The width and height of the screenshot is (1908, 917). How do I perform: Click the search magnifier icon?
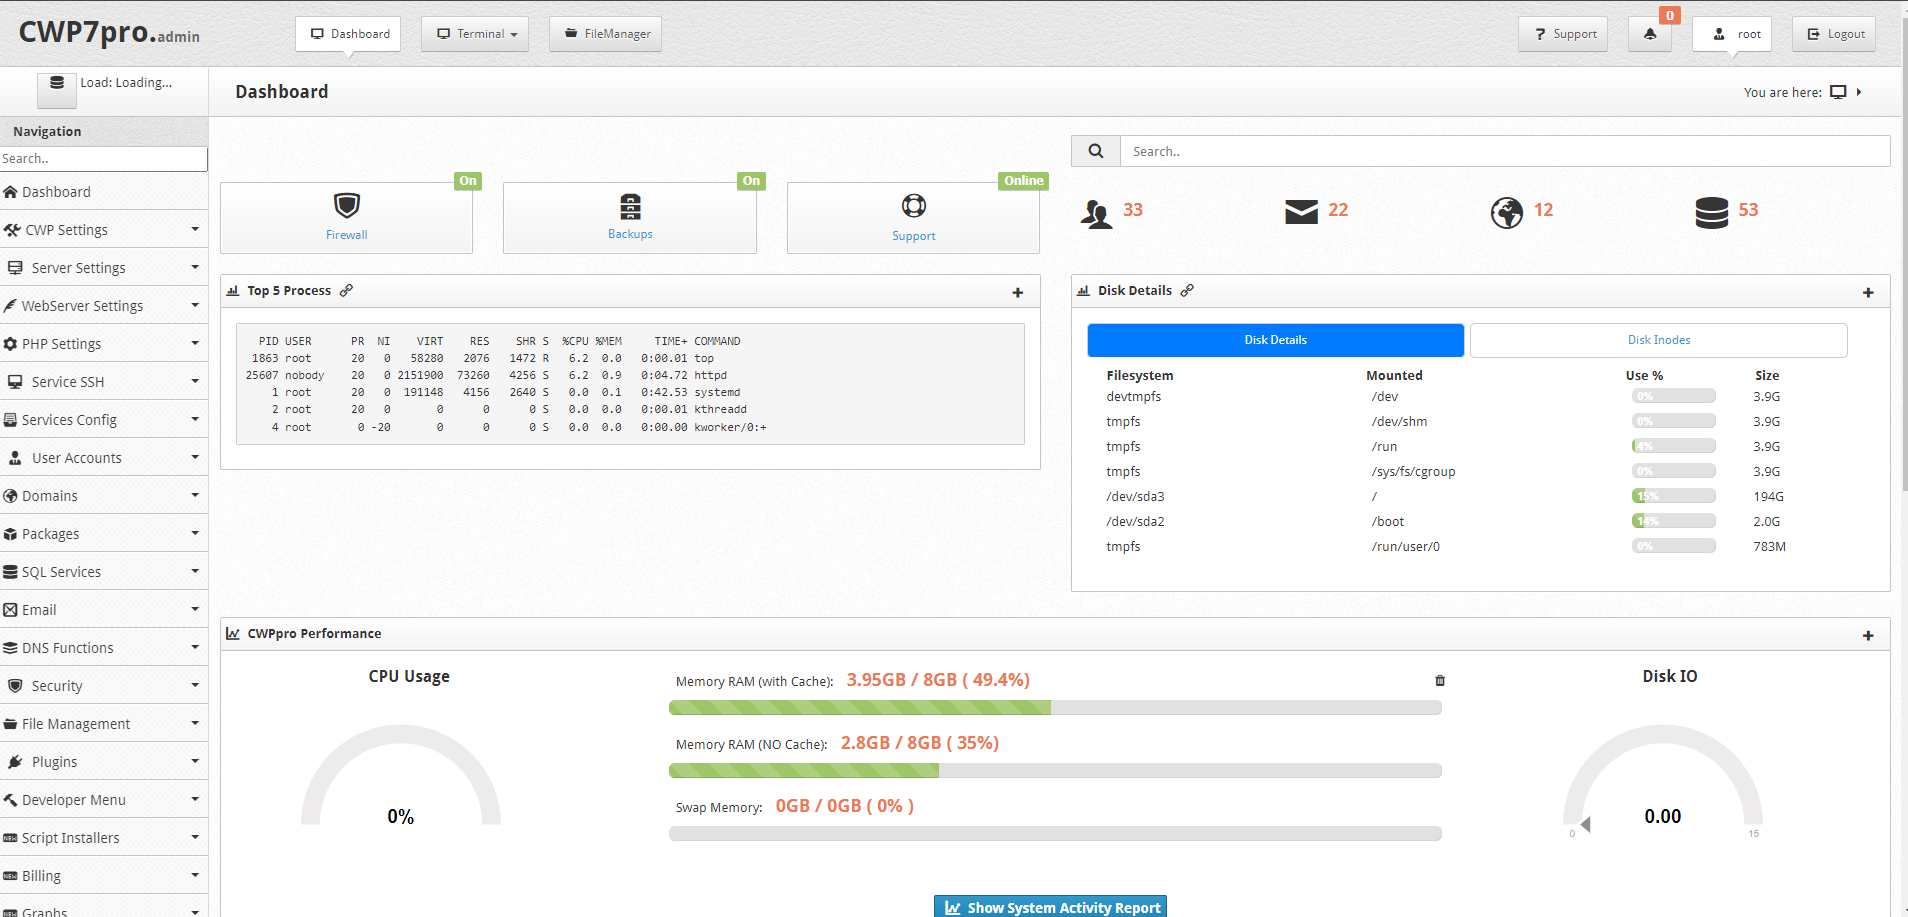click(1096, 151)
